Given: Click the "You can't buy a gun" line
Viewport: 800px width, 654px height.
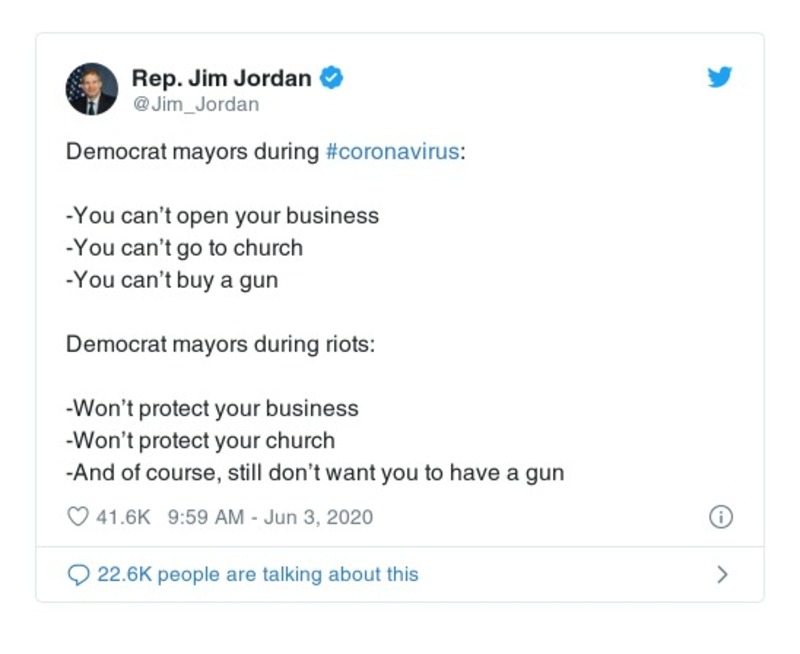Looking at the screenshot, I should [x=172, y=280].
